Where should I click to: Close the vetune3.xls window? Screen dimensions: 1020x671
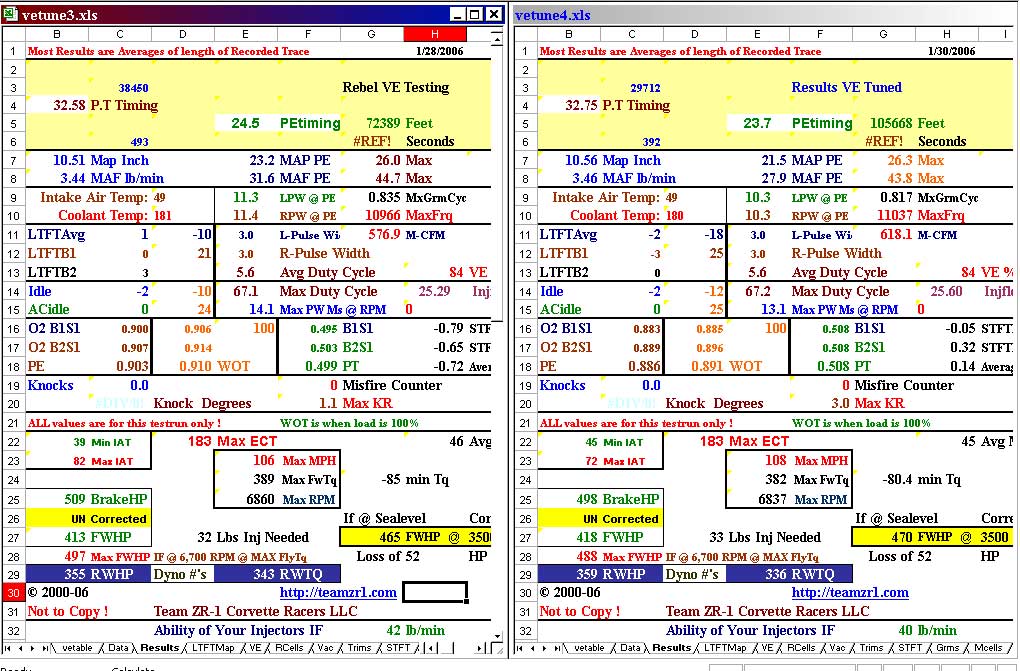(494, 14)
